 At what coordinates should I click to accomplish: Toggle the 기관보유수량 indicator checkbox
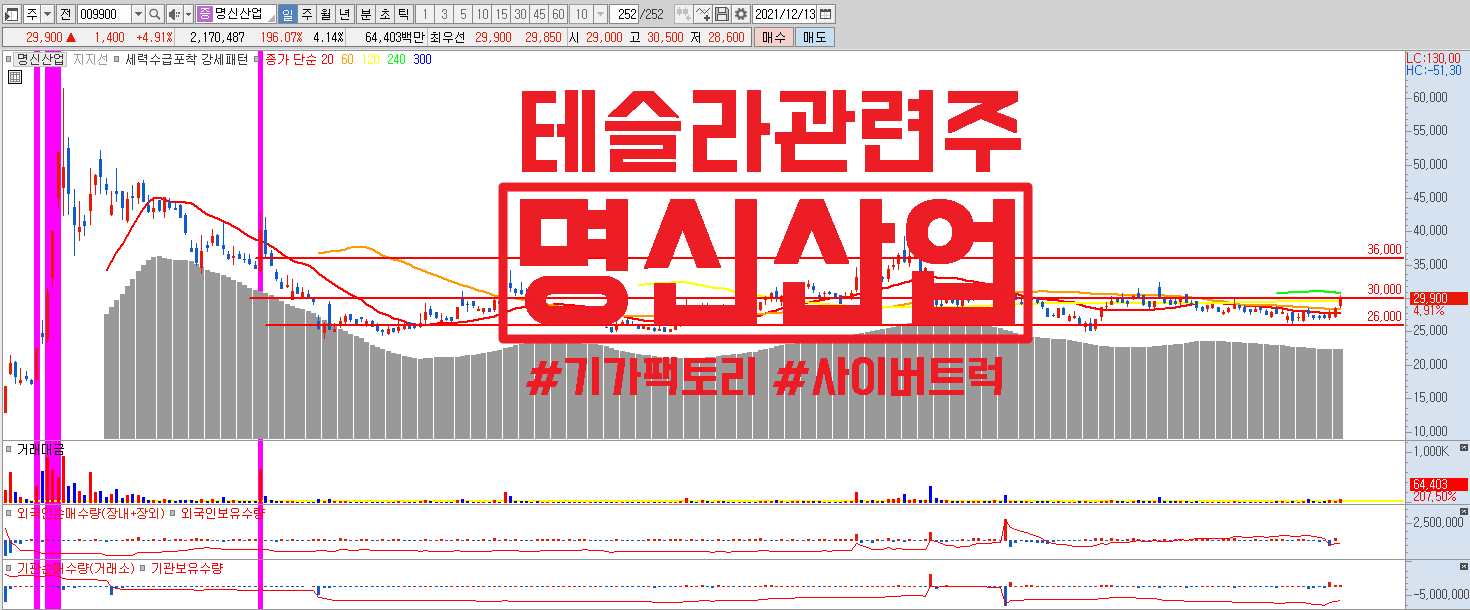[142, 568]
